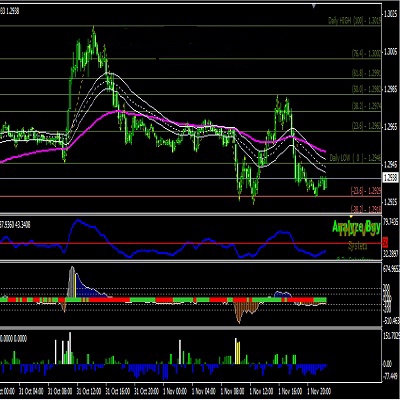Click the chart shift triangle marker
The height and width of the screenshot is (400, 400).
[x=314, y=6]
